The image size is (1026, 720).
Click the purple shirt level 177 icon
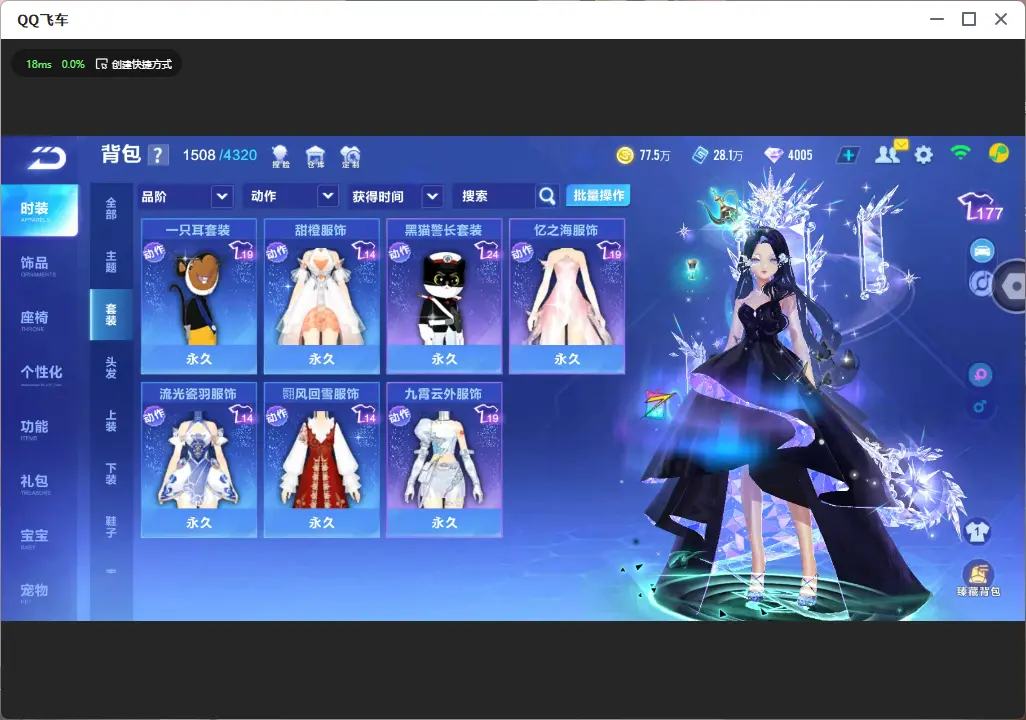(980, 207)
